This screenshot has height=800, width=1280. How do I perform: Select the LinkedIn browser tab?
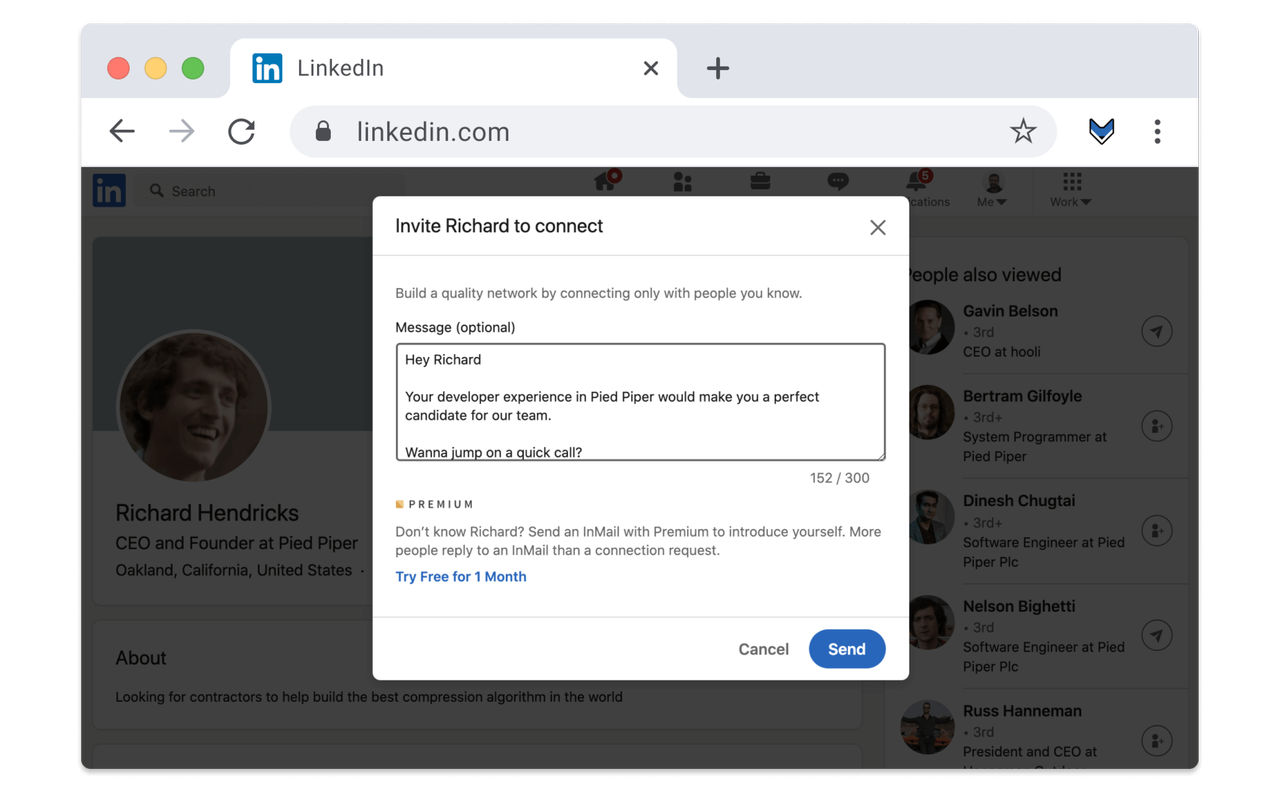[x=454, y=68]
